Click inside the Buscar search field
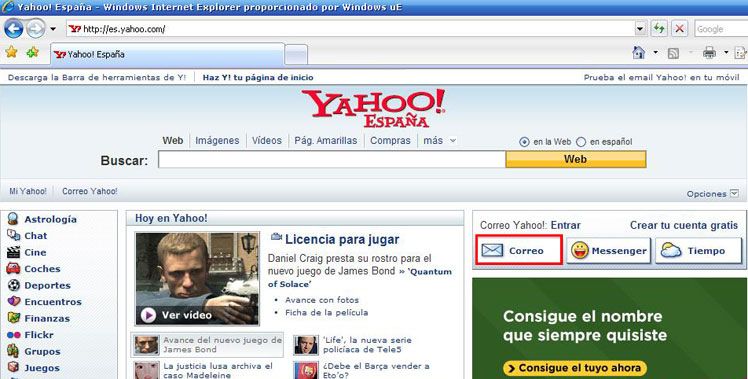 click(x=332, y=159)
